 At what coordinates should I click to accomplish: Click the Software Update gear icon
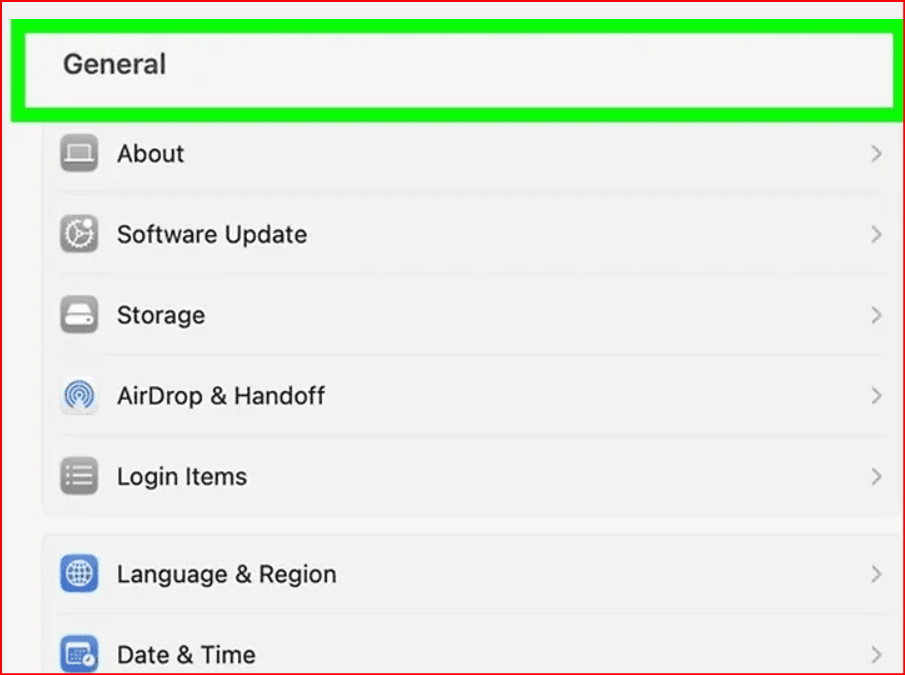[x=79, y=235]
